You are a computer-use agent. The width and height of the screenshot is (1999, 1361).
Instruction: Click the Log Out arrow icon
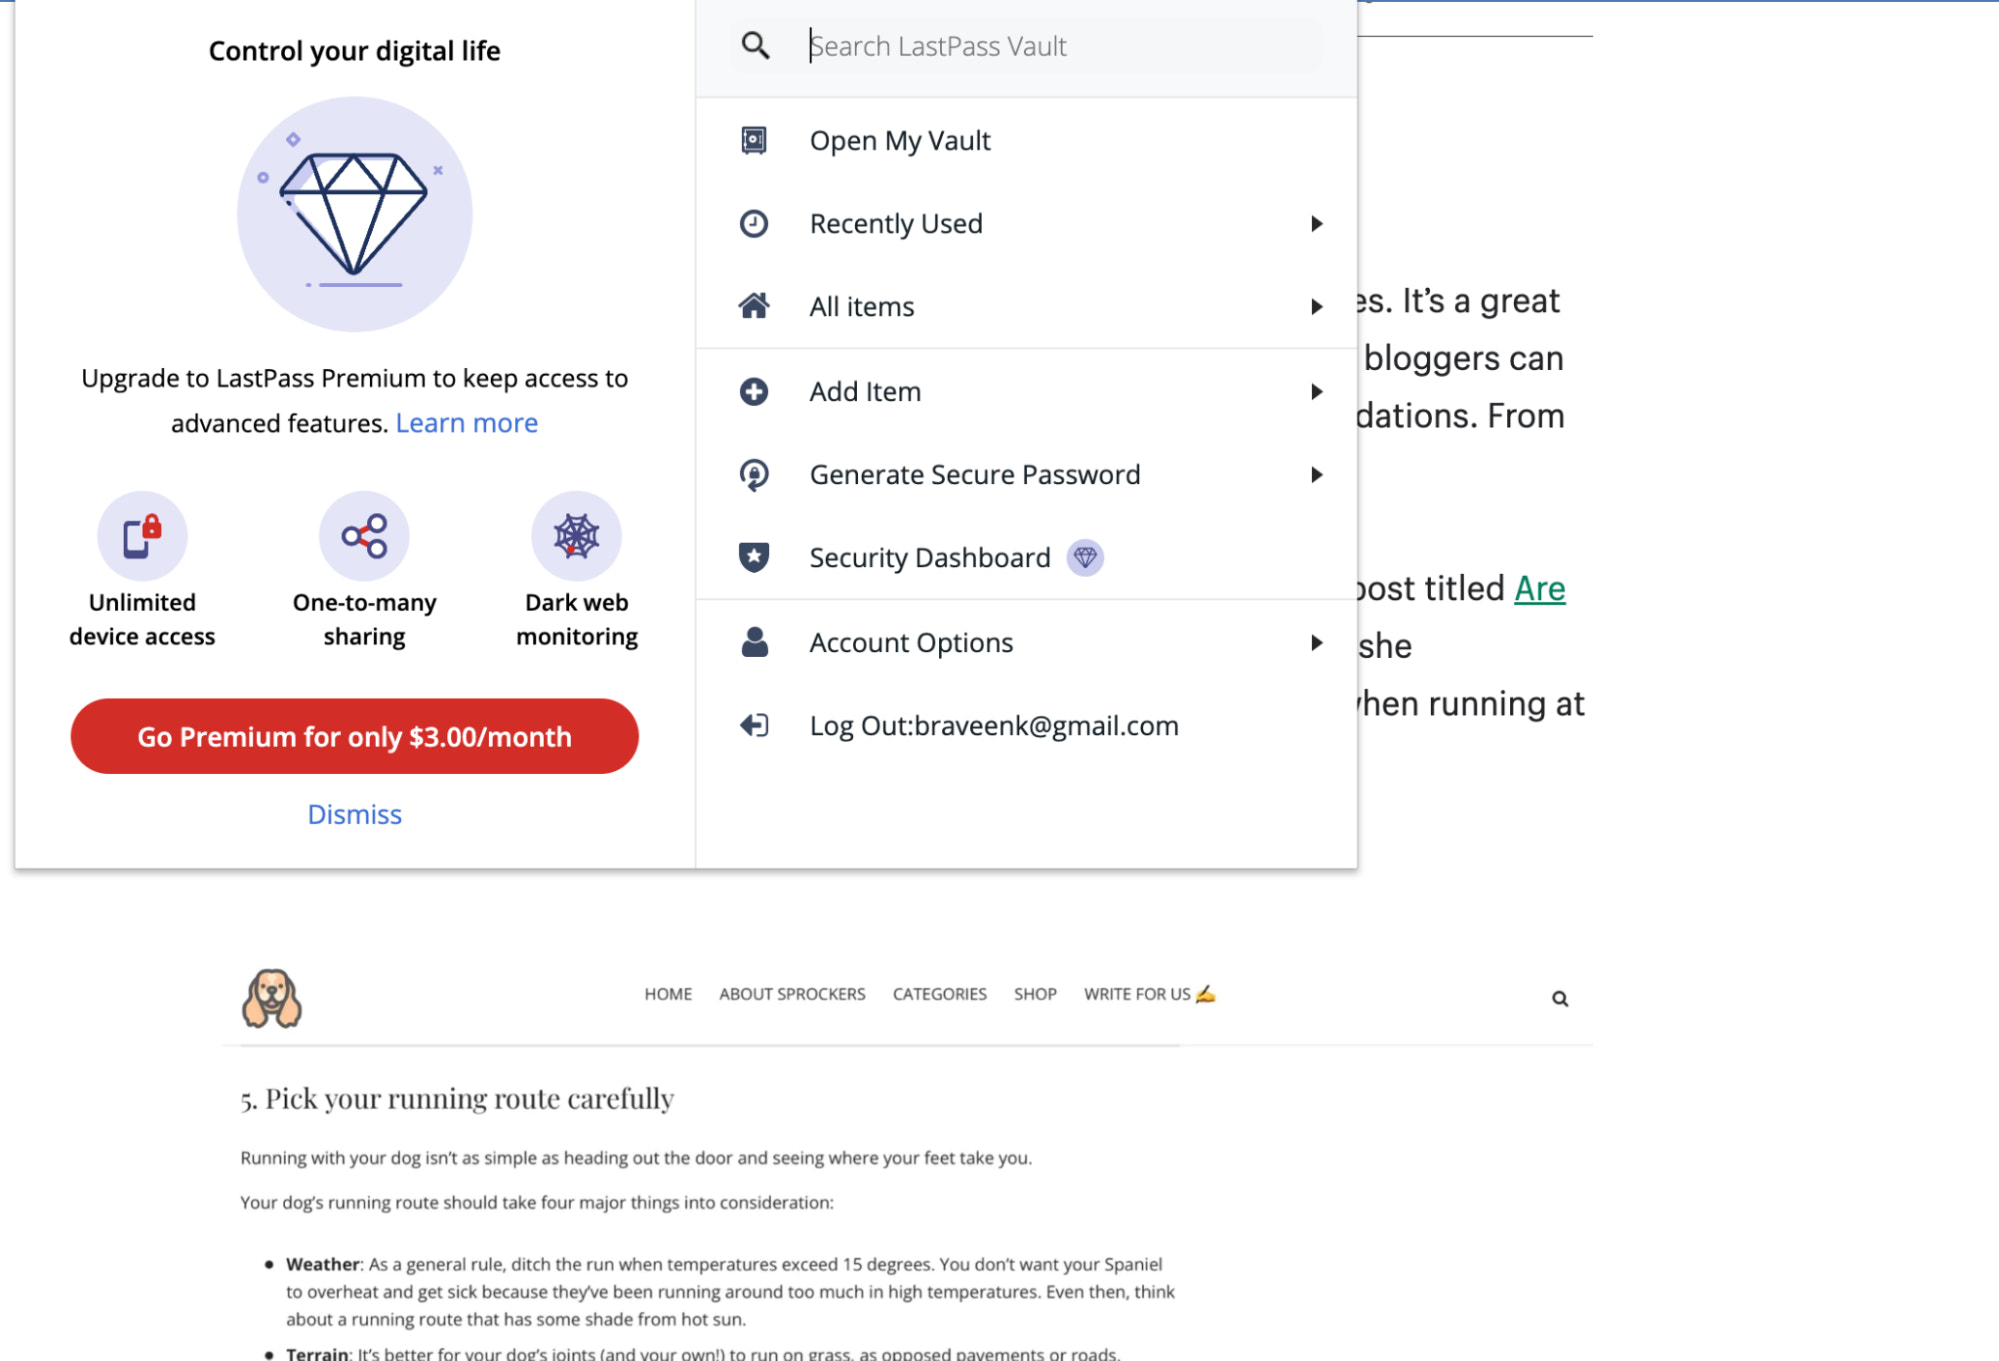[x=753, y=725]
